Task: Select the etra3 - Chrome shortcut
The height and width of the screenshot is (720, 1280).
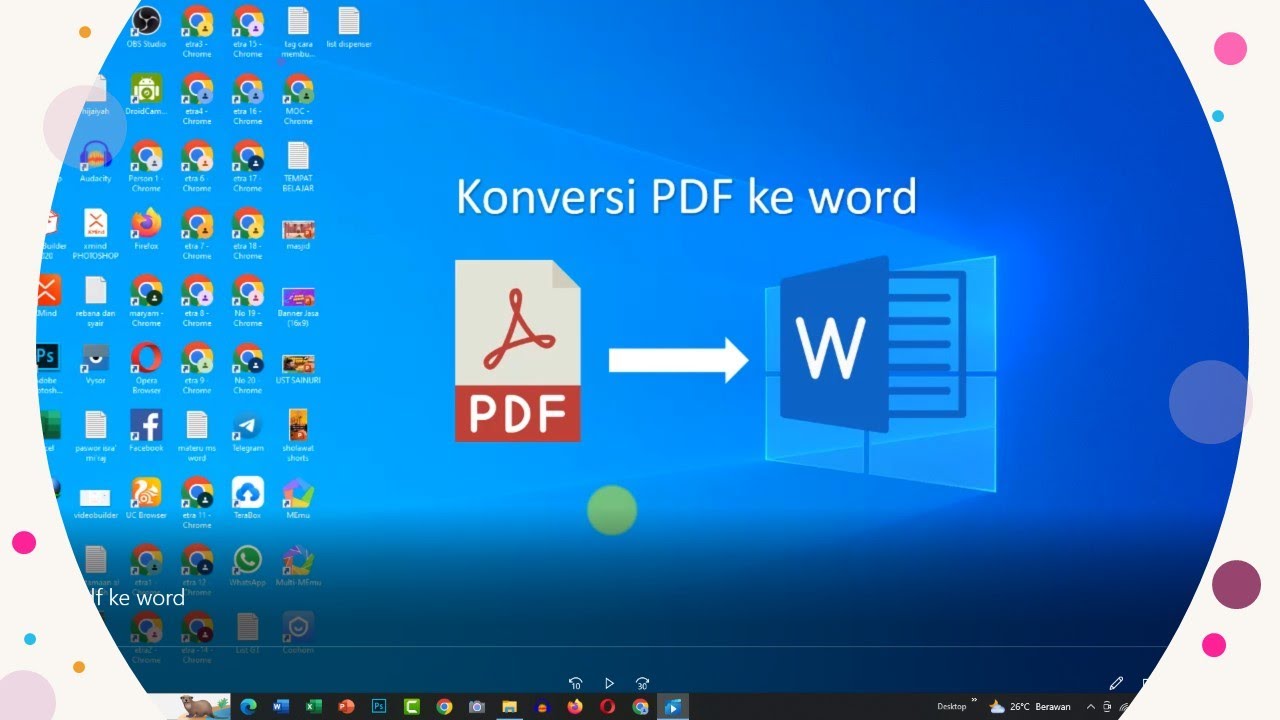Action: 197,32
